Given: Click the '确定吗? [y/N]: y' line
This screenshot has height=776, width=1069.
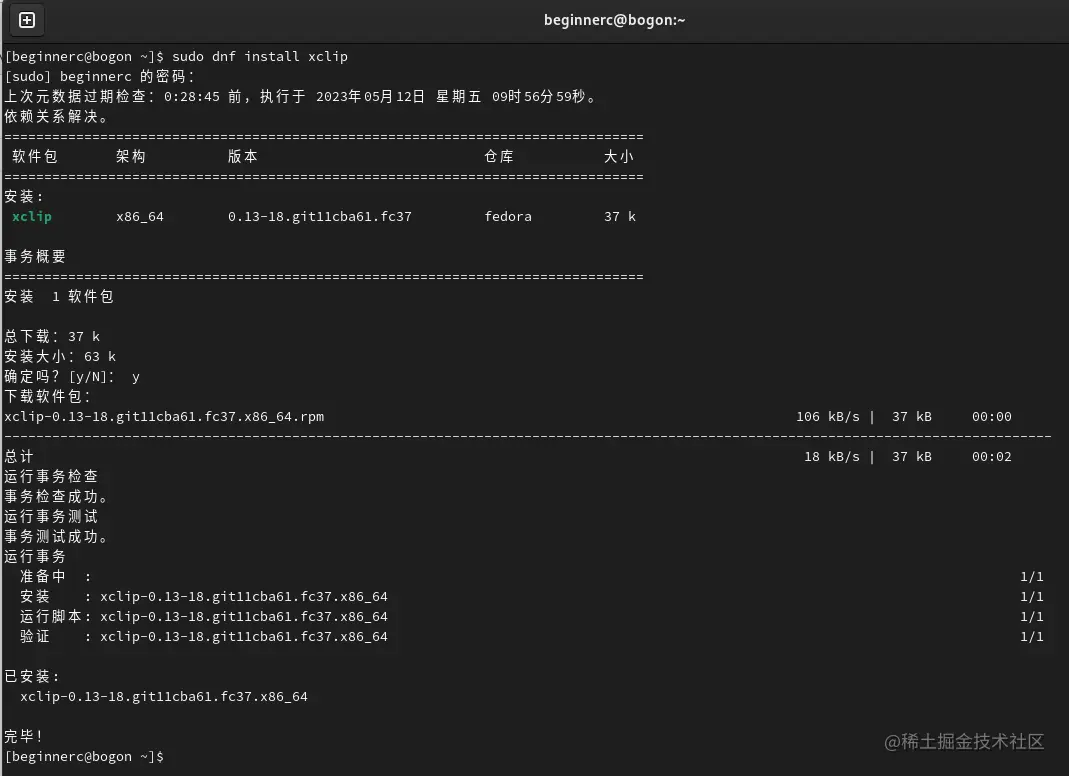Looking at the screenshot, I should click(72, 377).
